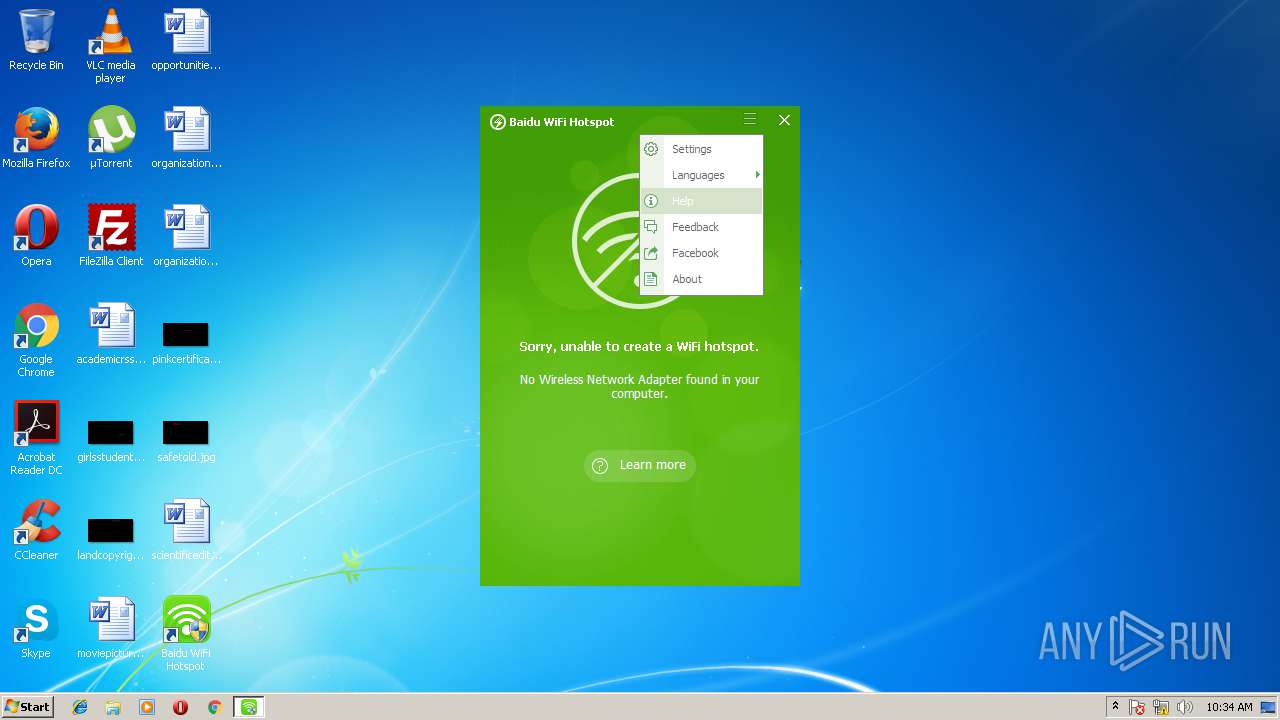Select the Opera desktop shortcut
This screenshot has height=720, width=1280.
point(36,236)
